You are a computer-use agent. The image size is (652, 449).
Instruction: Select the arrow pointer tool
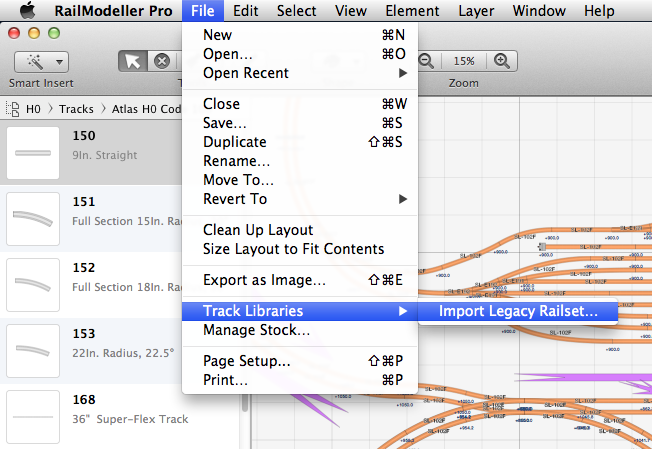coord(132,61)
